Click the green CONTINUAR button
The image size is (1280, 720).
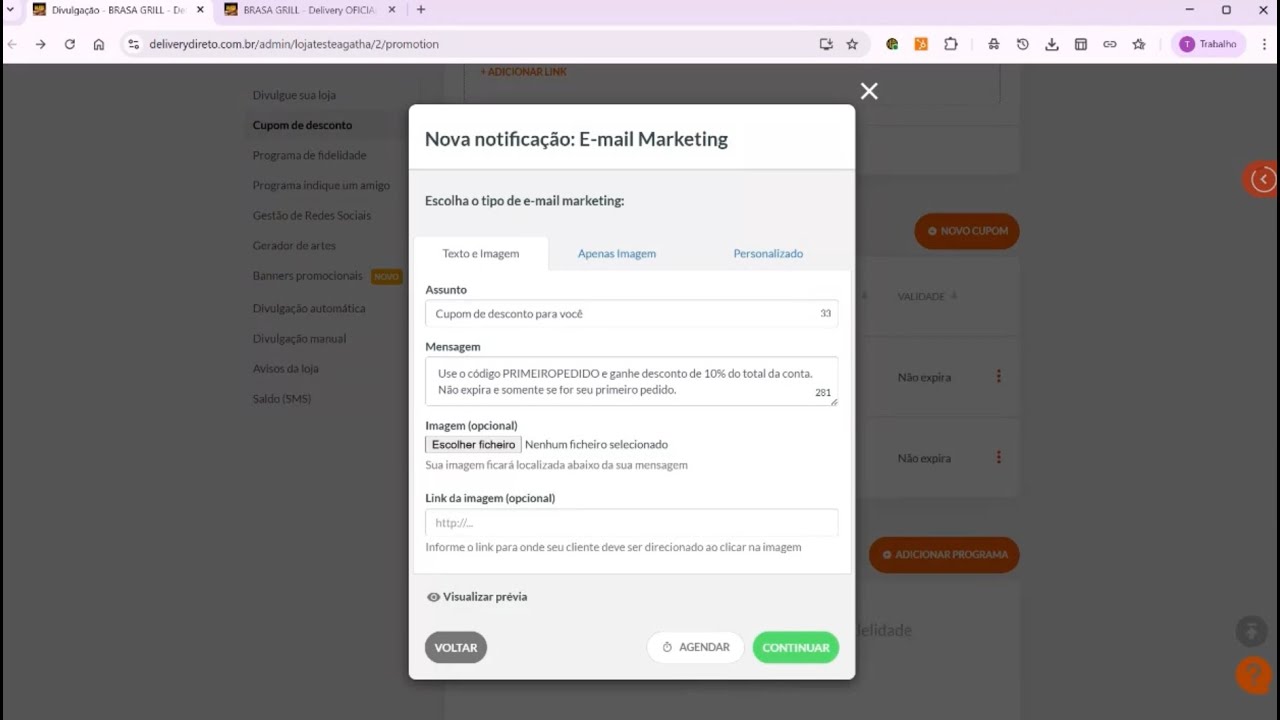pyautogui.click(x=796, y=648)
